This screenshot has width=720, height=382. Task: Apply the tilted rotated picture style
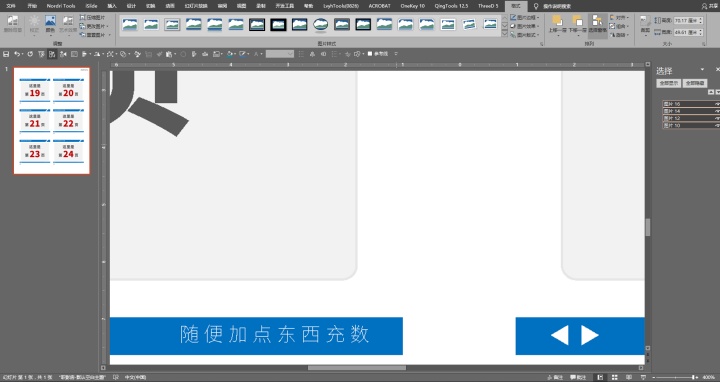point(469,24)
